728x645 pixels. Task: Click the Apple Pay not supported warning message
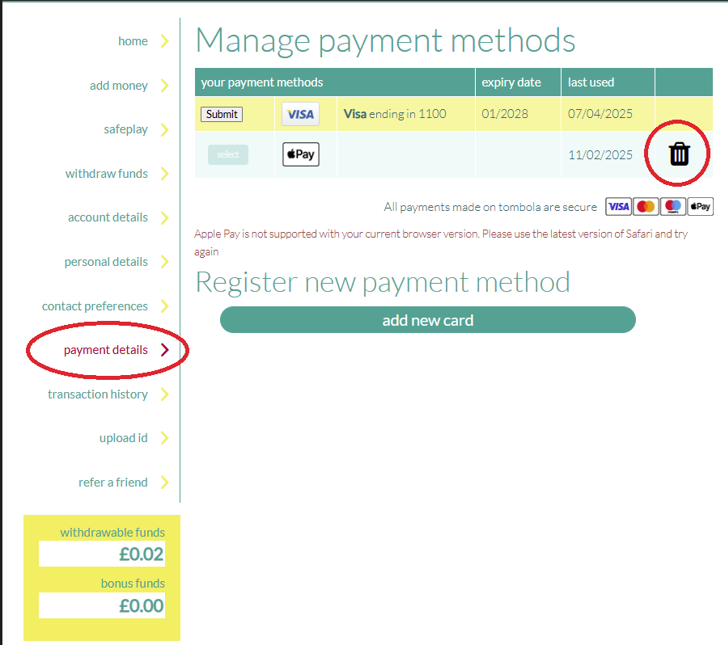coord(441,242)
